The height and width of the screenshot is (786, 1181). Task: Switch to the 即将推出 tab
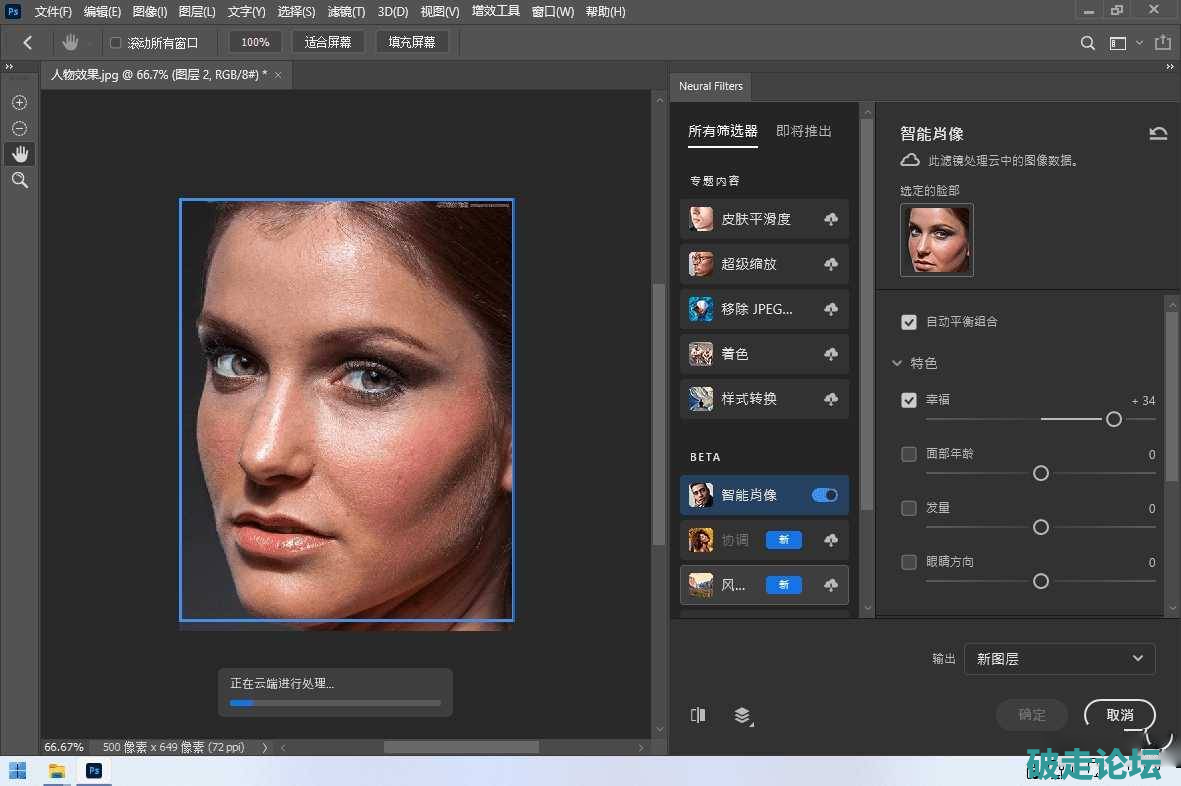[804, 131]
